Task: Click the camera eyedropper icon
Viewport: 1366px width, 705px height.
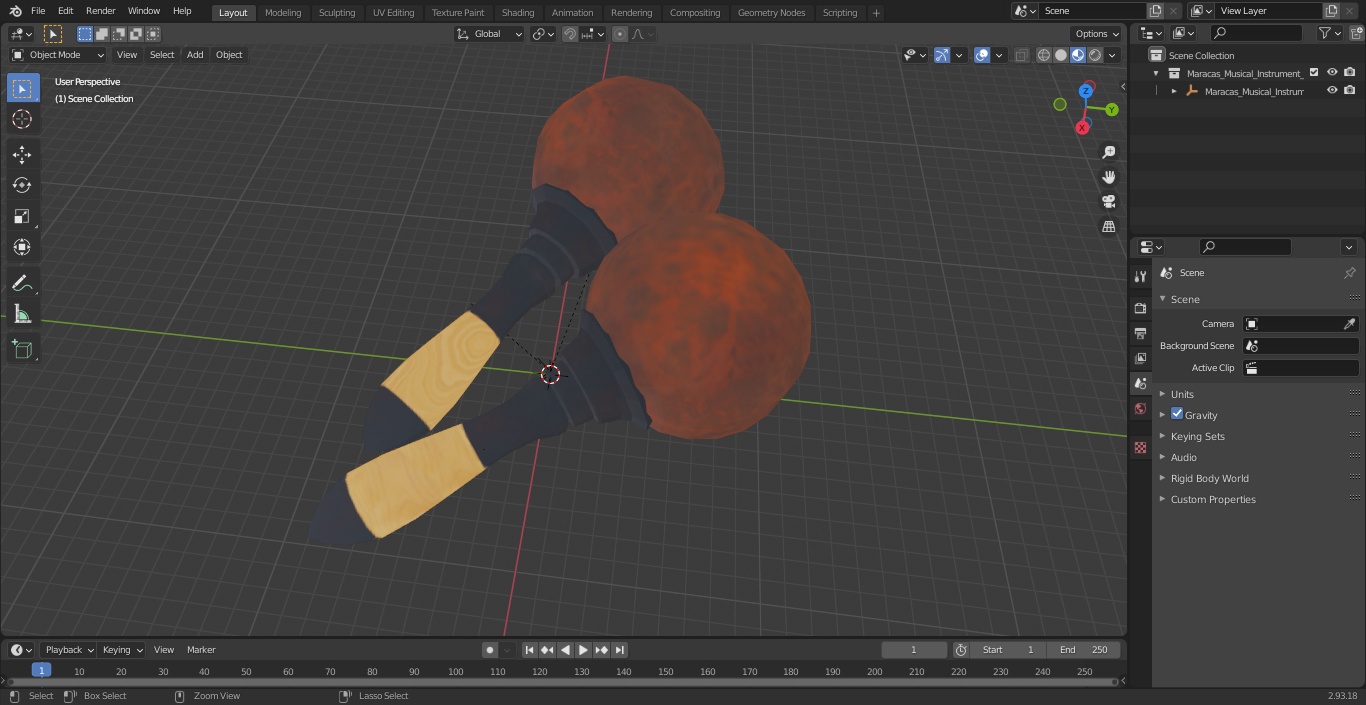Action: pos(1349,324)
